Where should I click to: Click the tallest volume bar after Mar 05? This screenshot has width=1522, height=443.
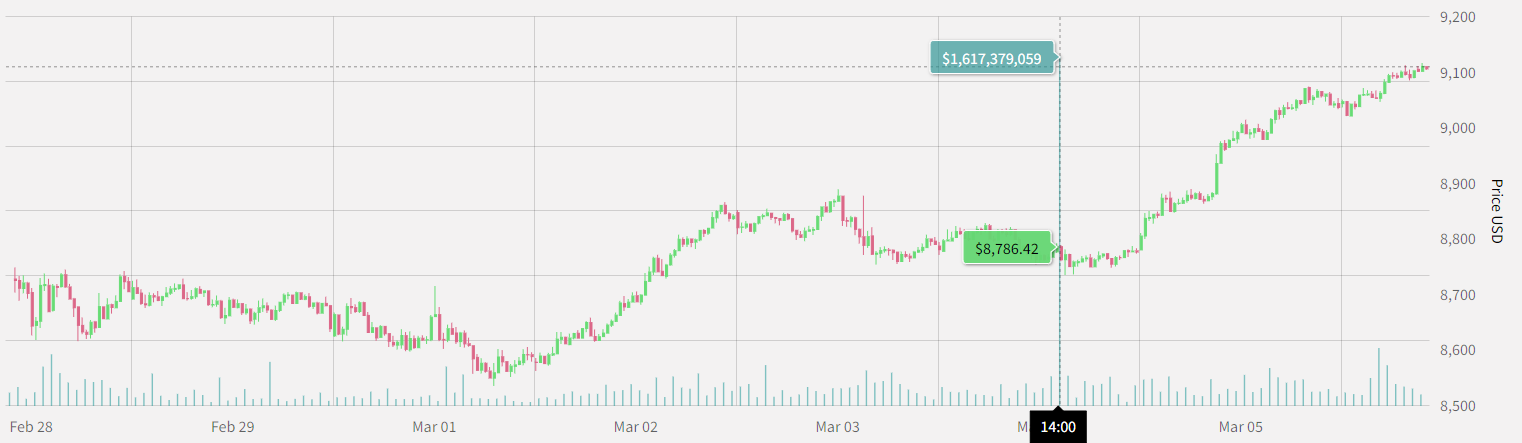click(1379, 377)
